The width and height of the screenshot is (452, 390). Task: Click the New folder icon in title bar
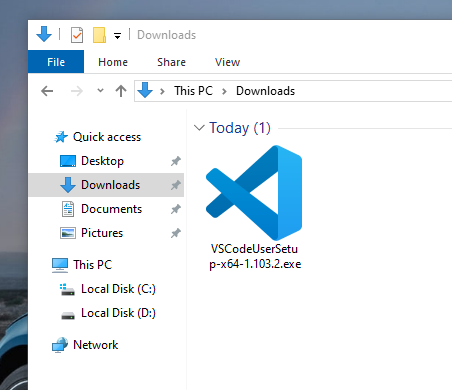[x=99, y=35]
